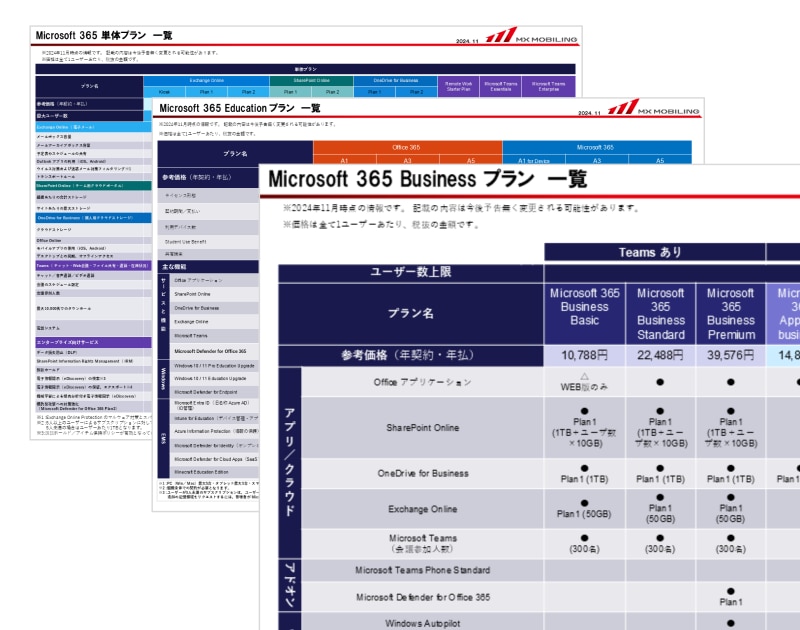Click the "Microsoft Teams Essentials" column header
Viewport: 800px width, 630px height.
tap(501, 86)
